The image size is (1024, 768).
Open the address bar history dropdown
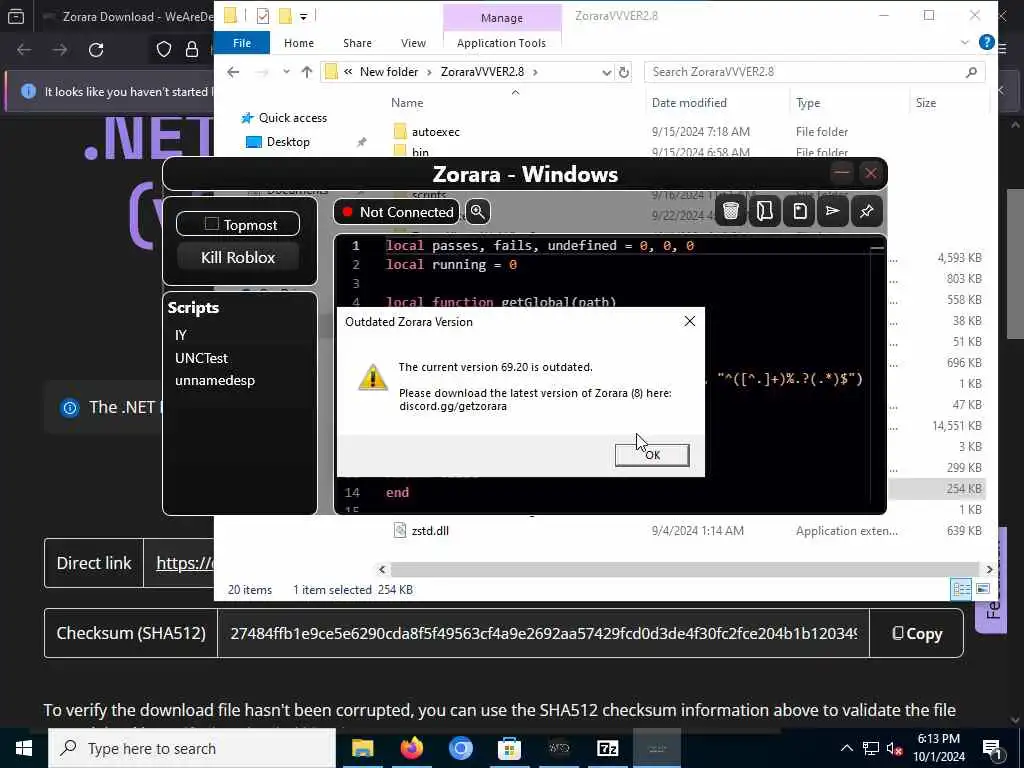[x=606, y=72]
